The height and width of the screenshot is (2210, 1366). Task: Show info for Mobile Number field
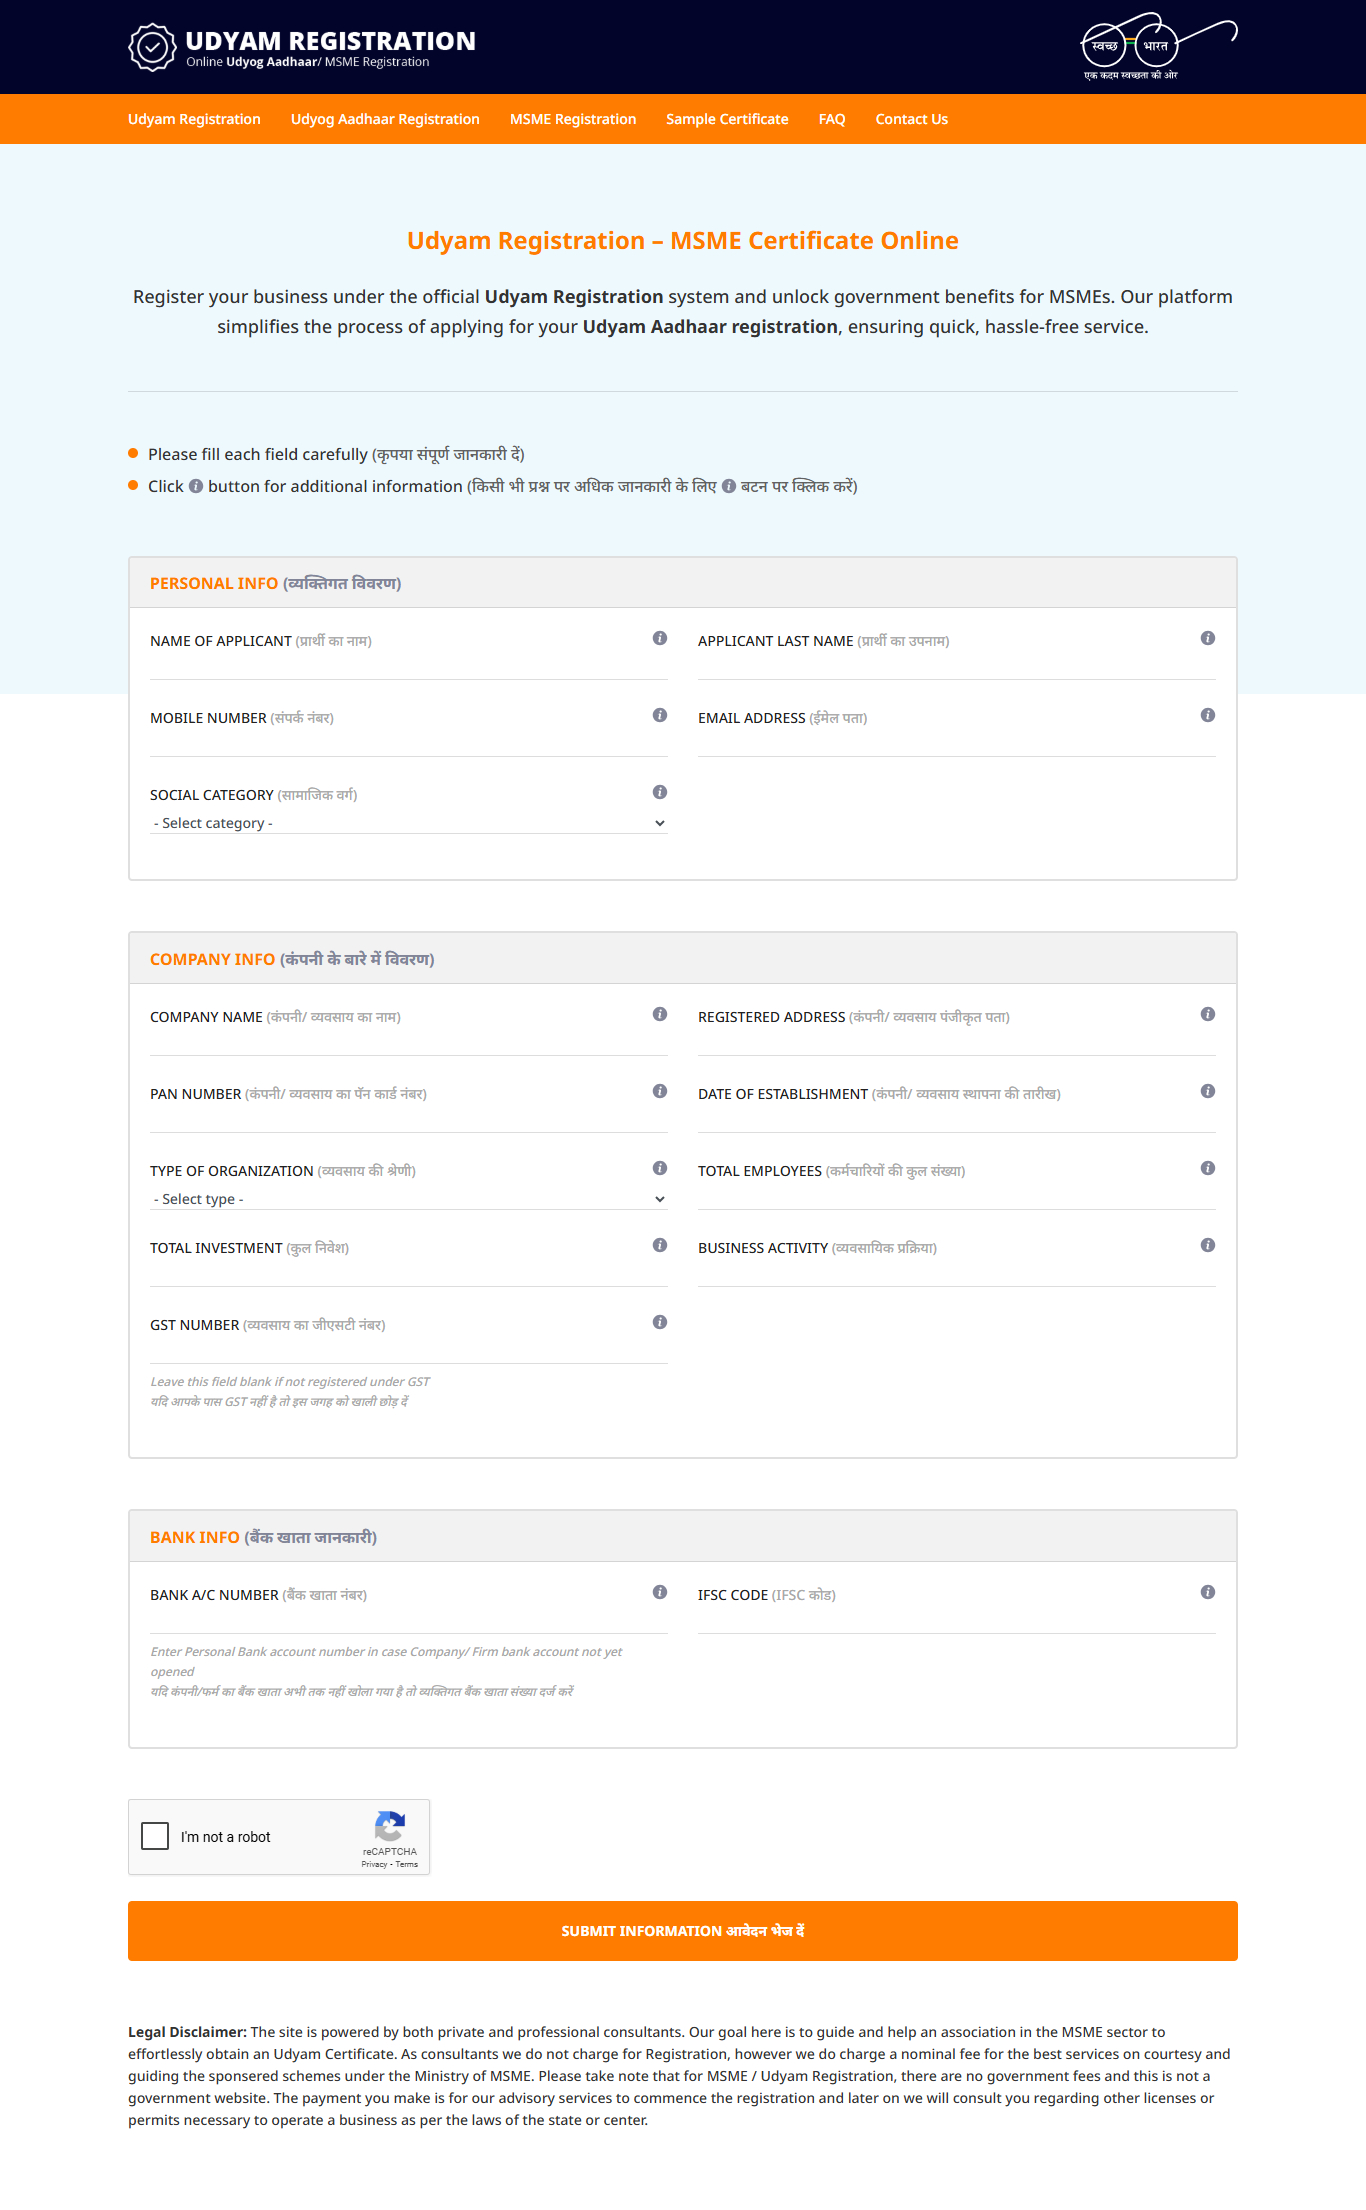(x=660, y=715)
